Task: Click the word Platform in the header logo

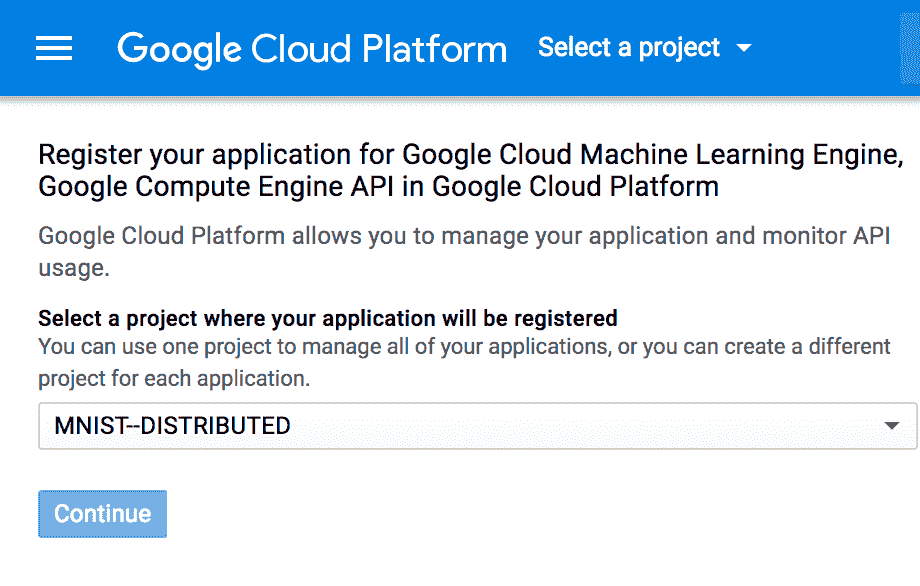Action: point(435,49)
